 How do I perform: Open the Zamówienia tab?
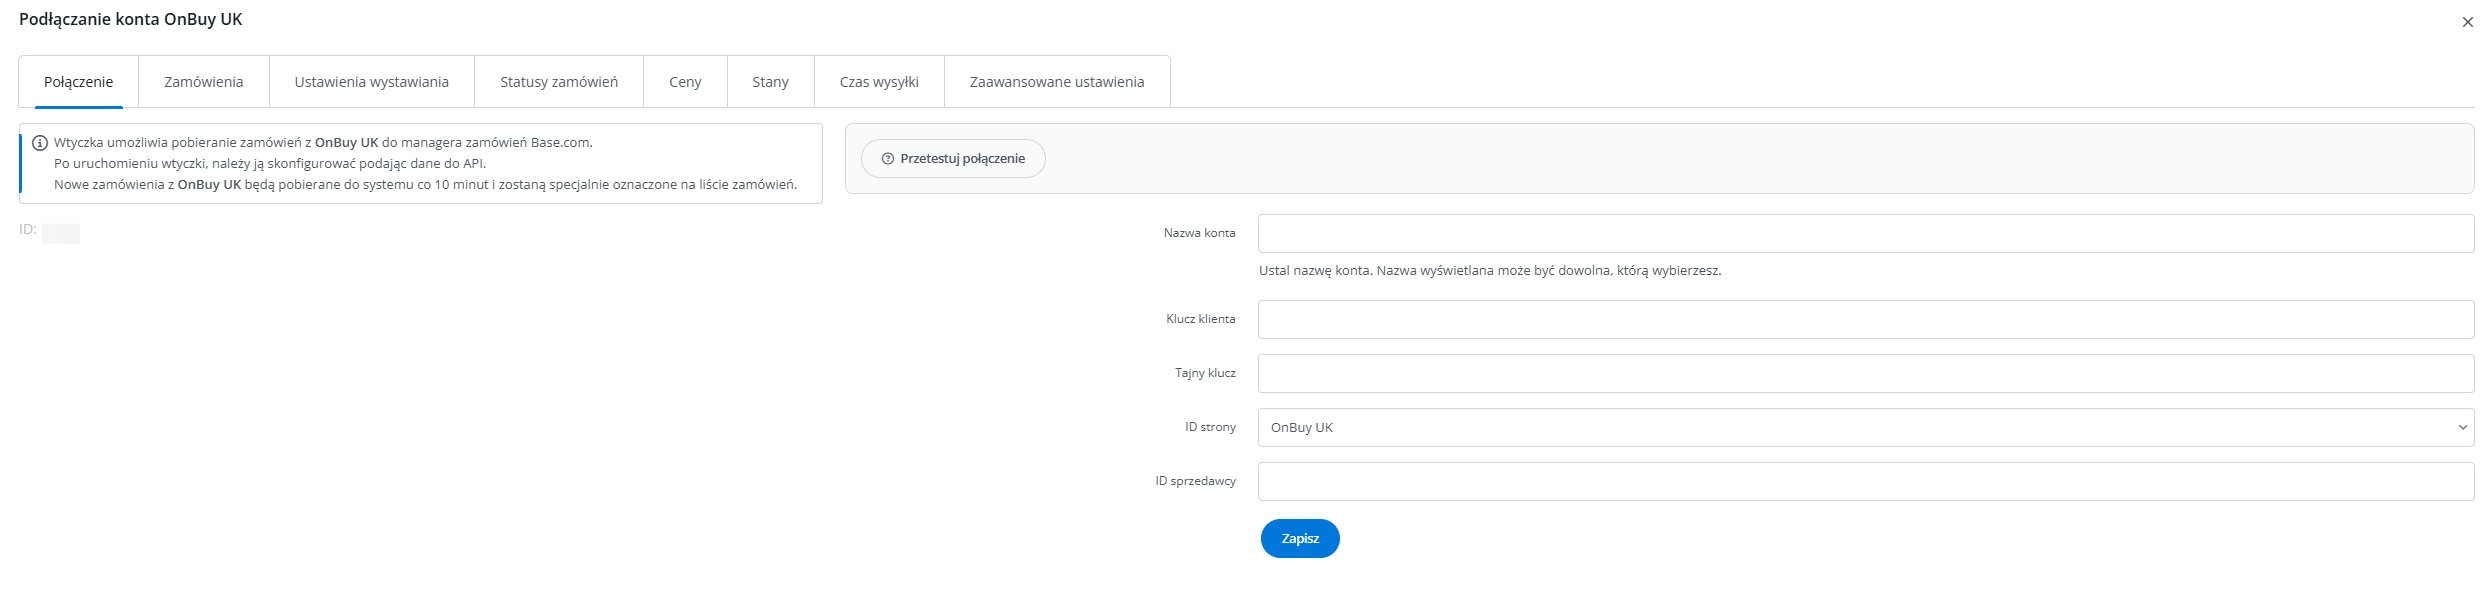click(x=203, y=82)
